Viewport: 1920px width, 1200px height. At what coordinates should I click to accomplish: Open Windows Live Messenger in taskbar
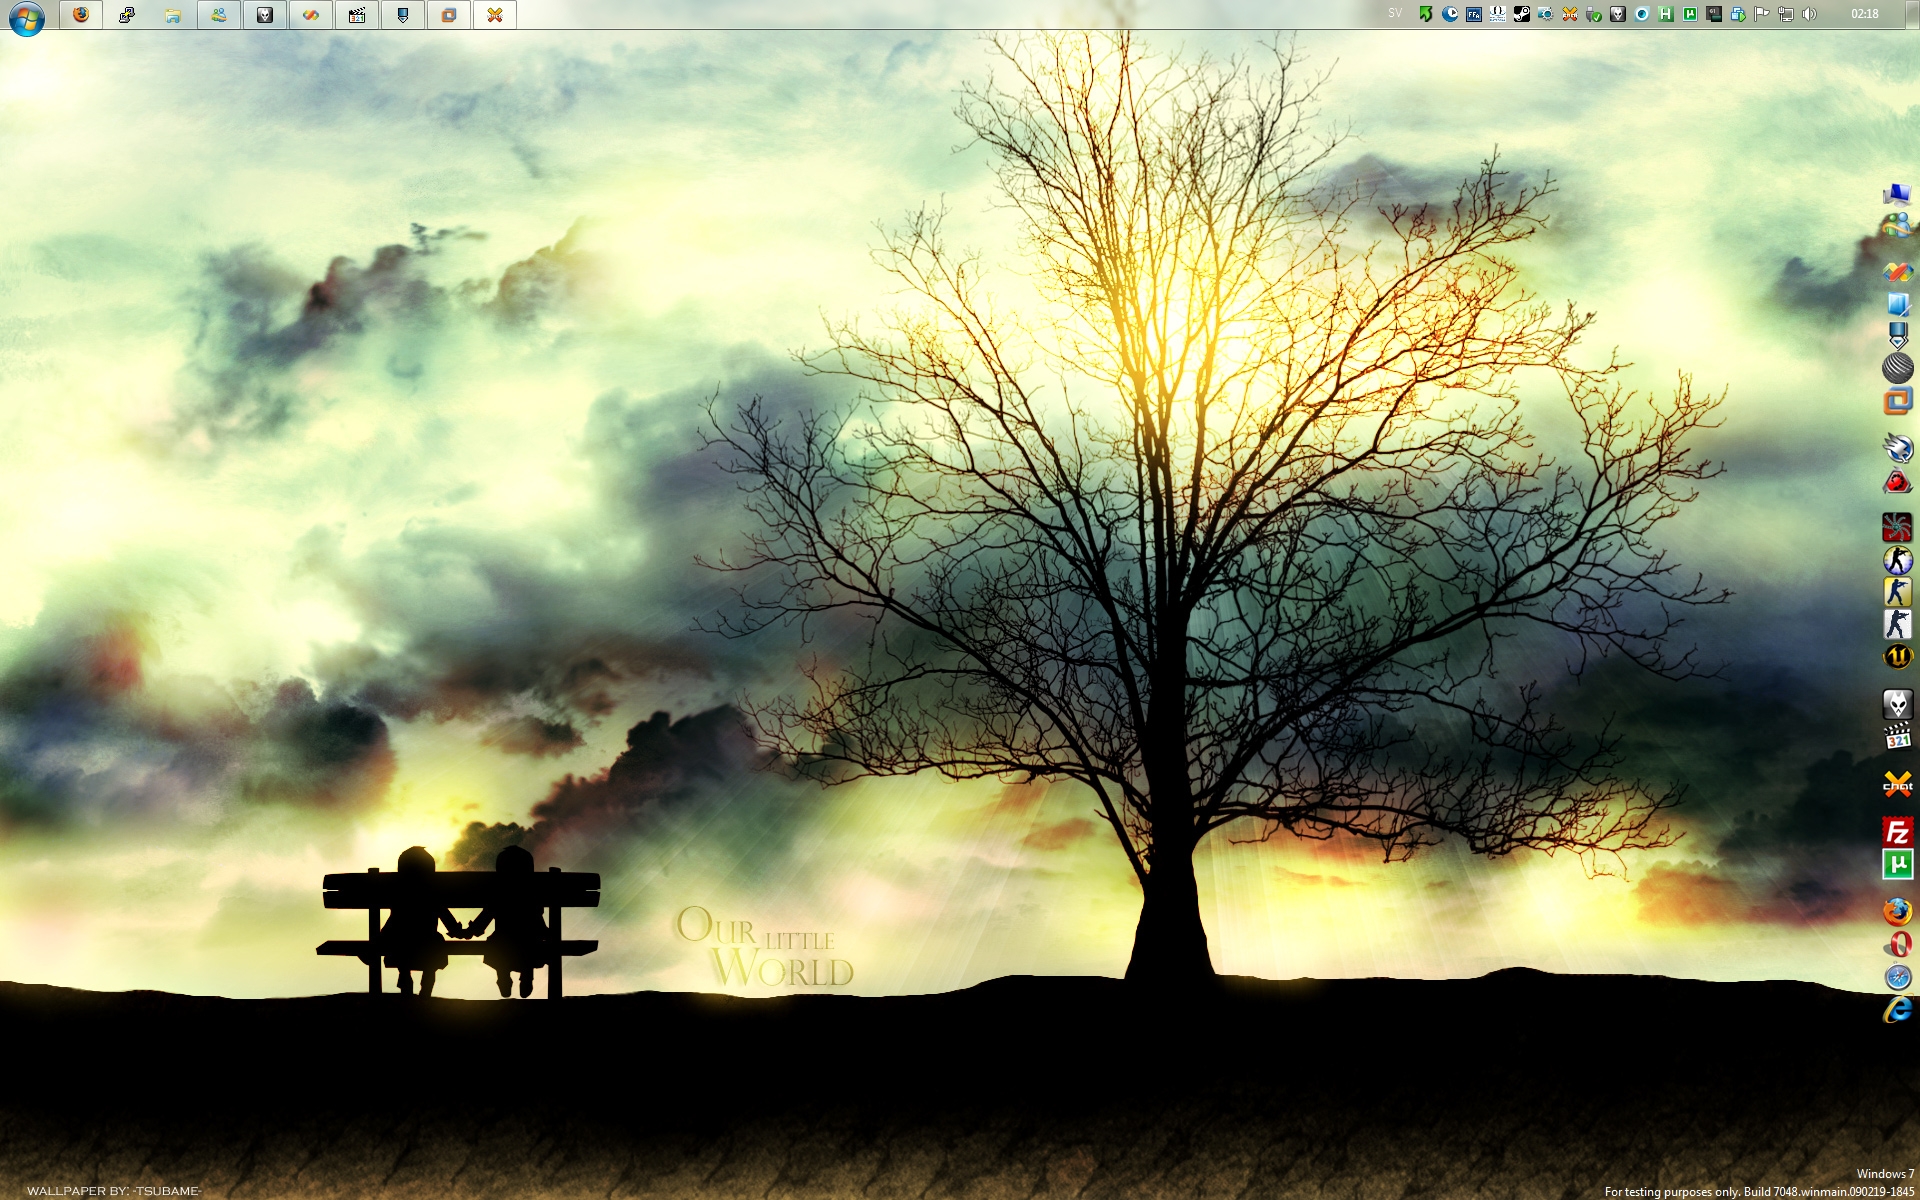tap(219, 15)
